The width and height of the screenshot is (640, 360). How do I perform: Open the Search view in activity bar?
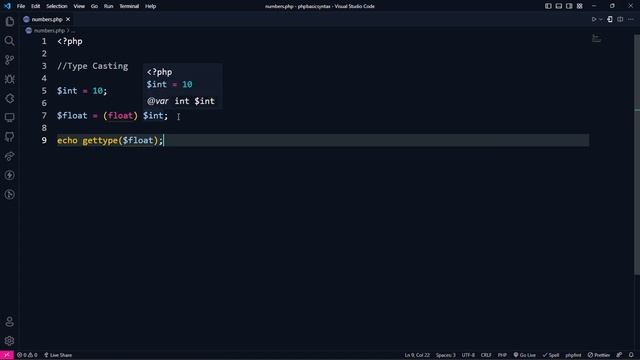pos(9,41)
